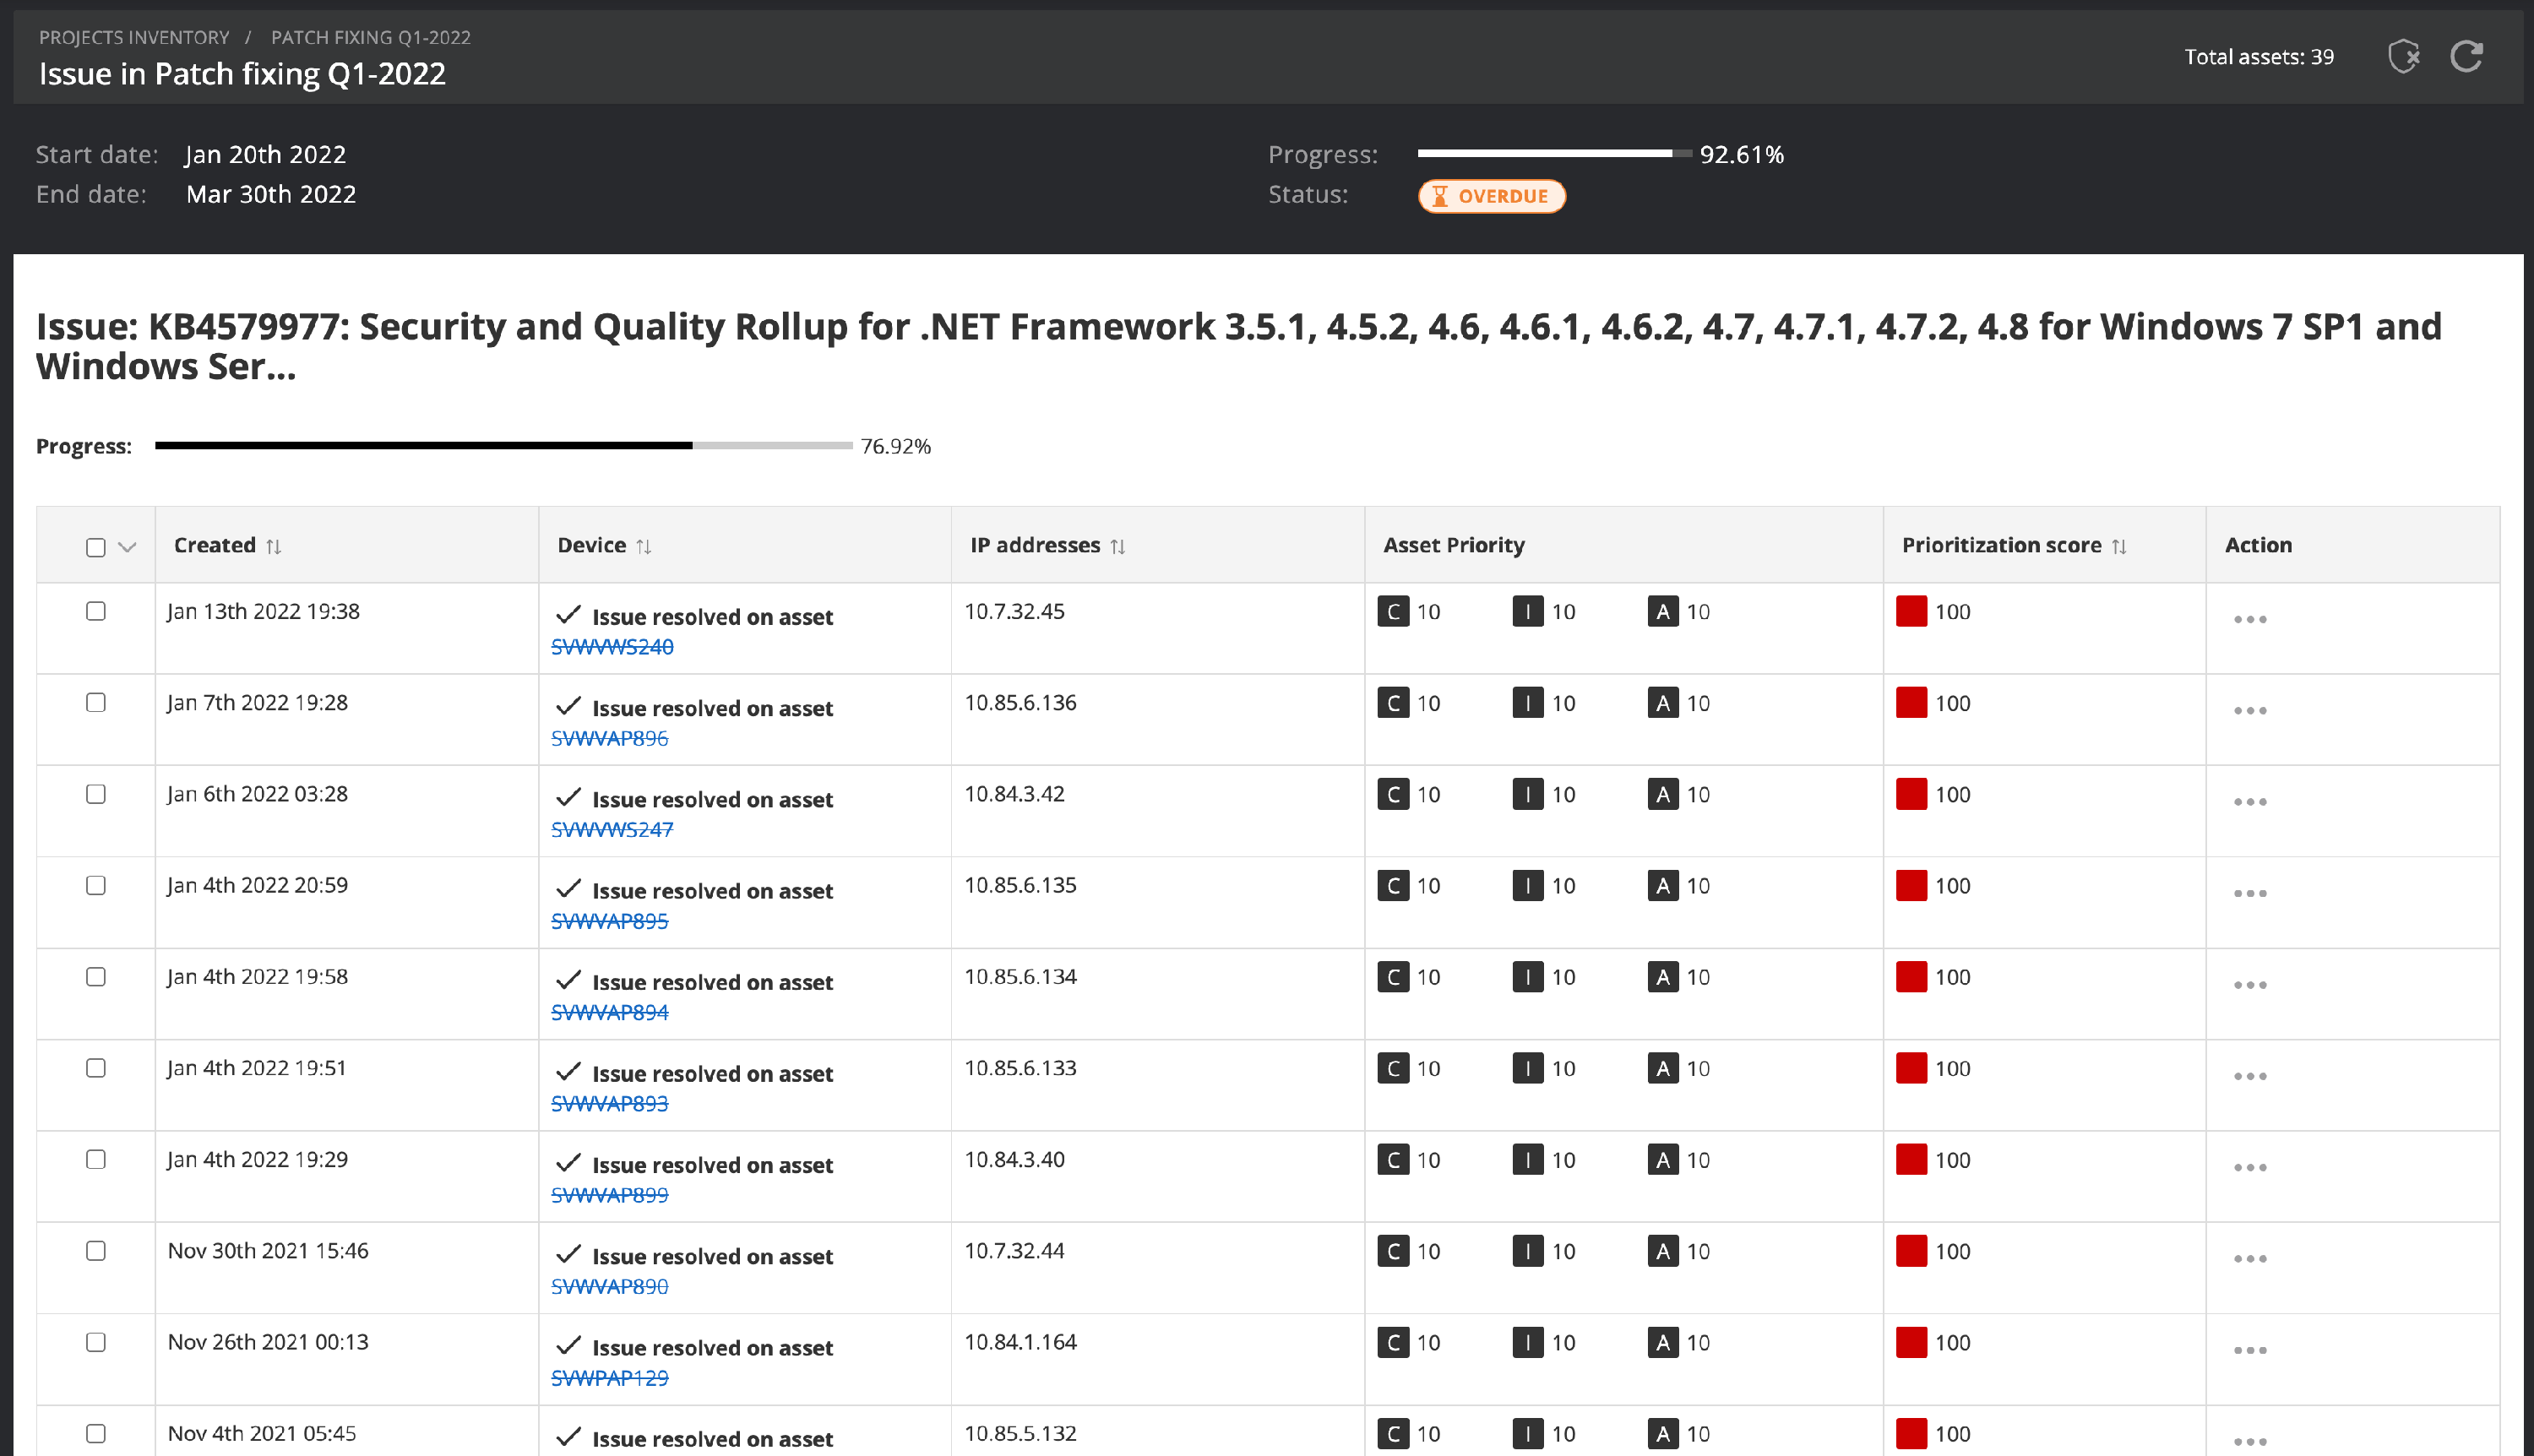Viewport: 2534px width, 1456px height.
Task: Expand actions for Nov 26th 2021 row
Action: click(x=2249, y=1350)
